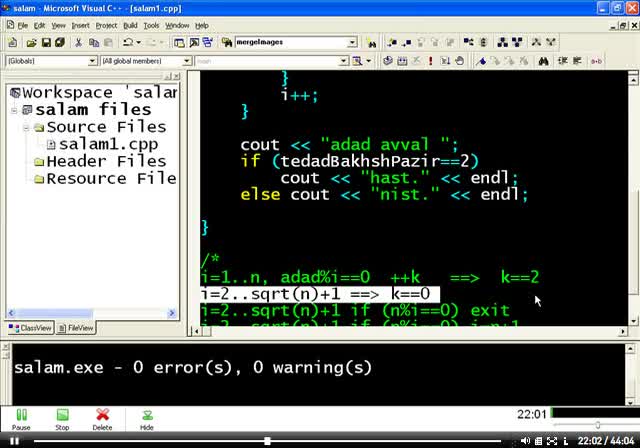640x448 pixels.
Task: Toggle bookmark using the blue flag icon
Action: [482, 61]
